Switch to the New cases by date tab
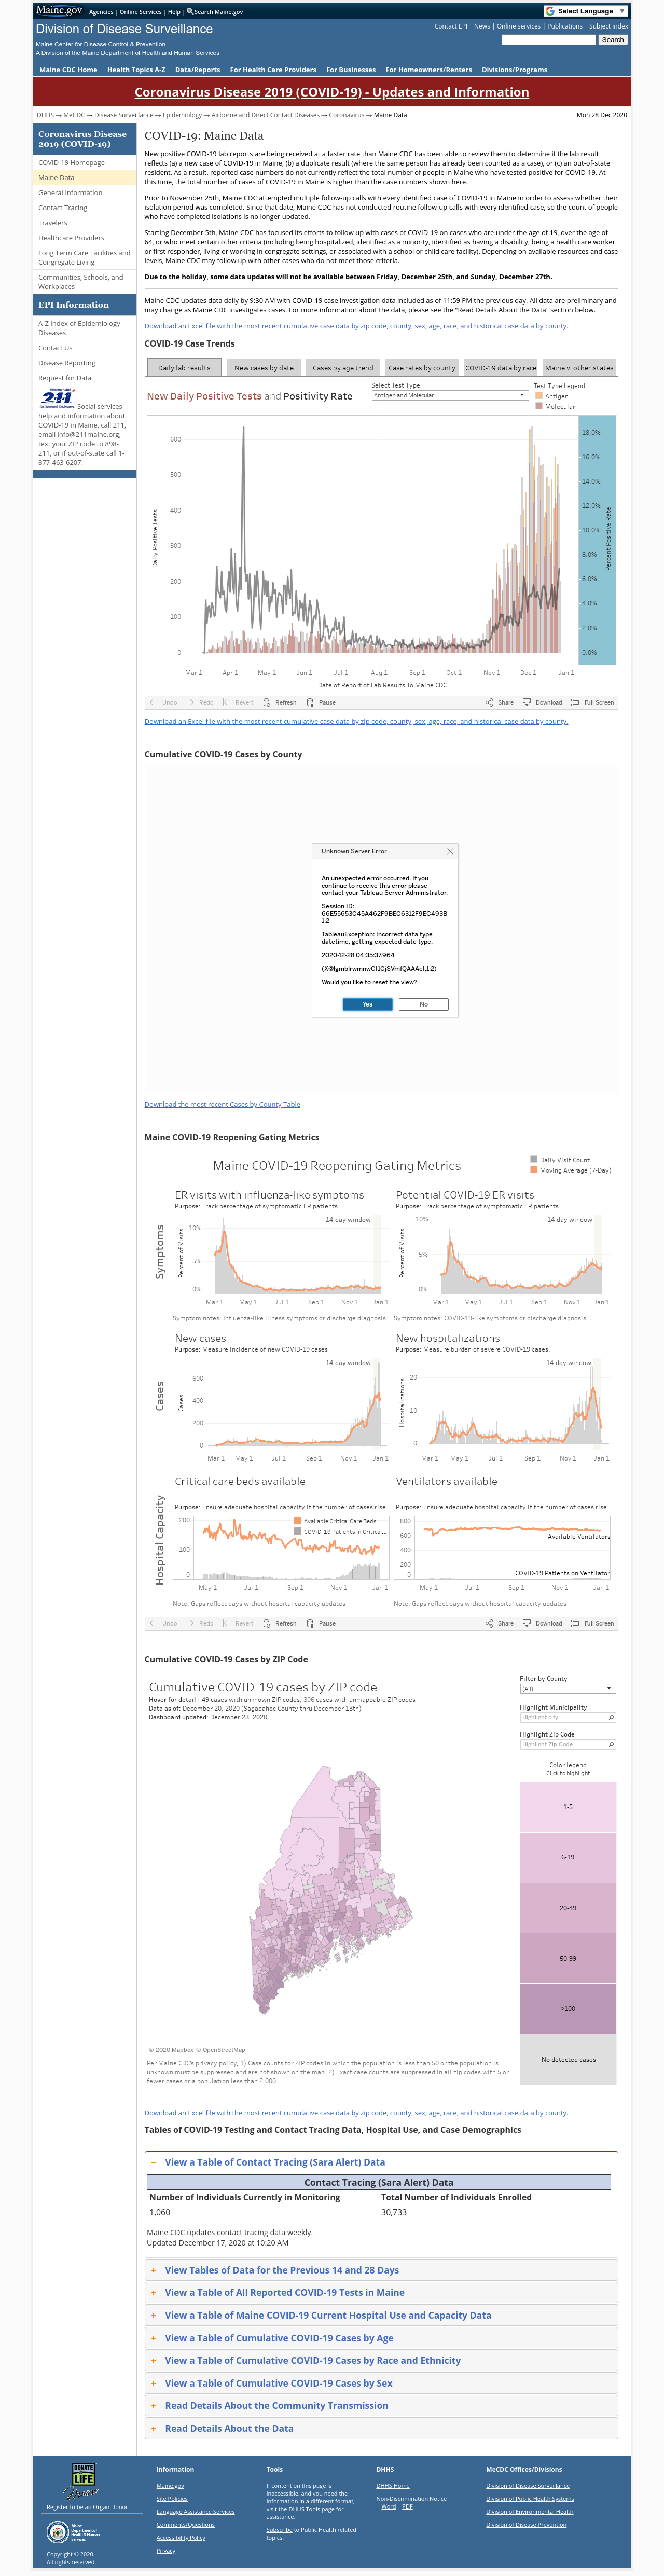 pos(264,367)
